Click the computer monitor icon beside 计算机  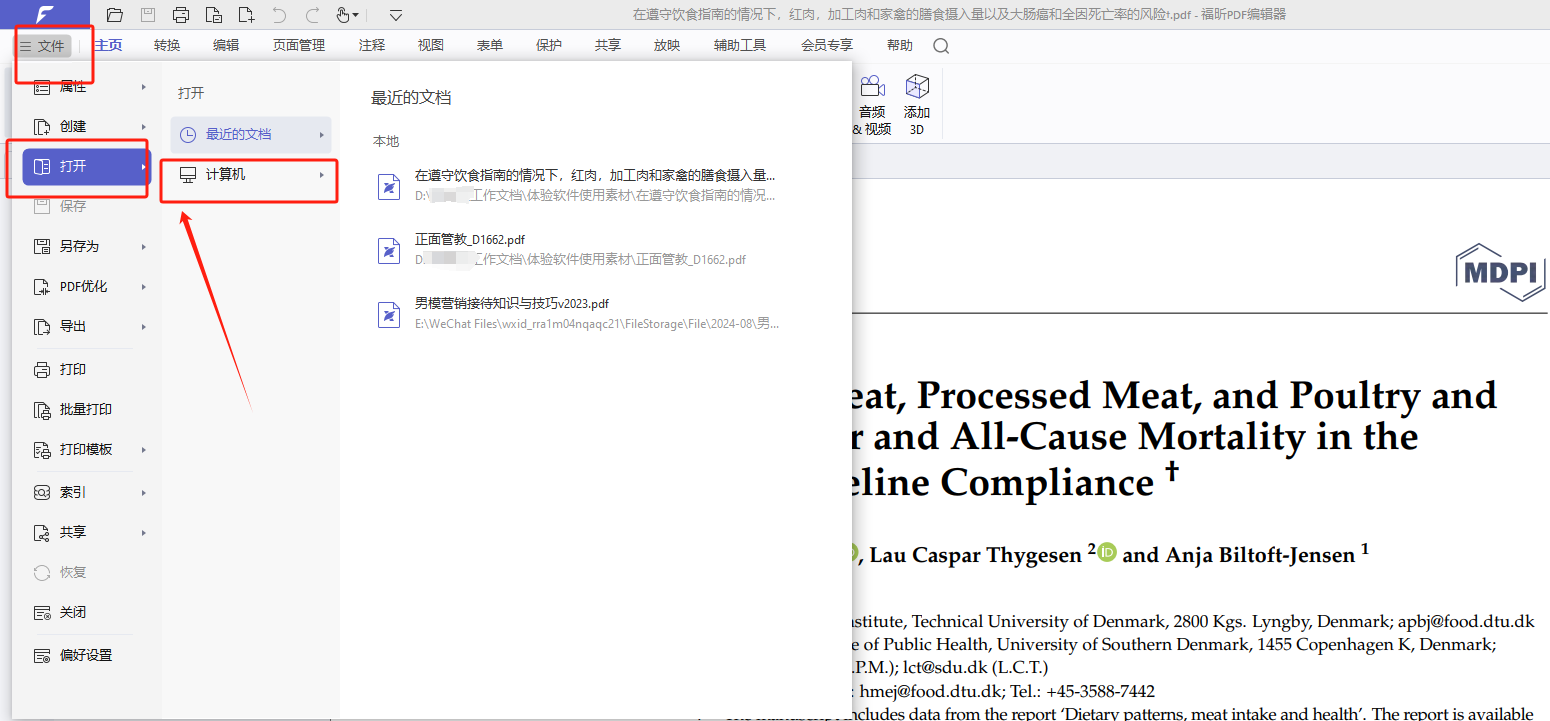188,175
